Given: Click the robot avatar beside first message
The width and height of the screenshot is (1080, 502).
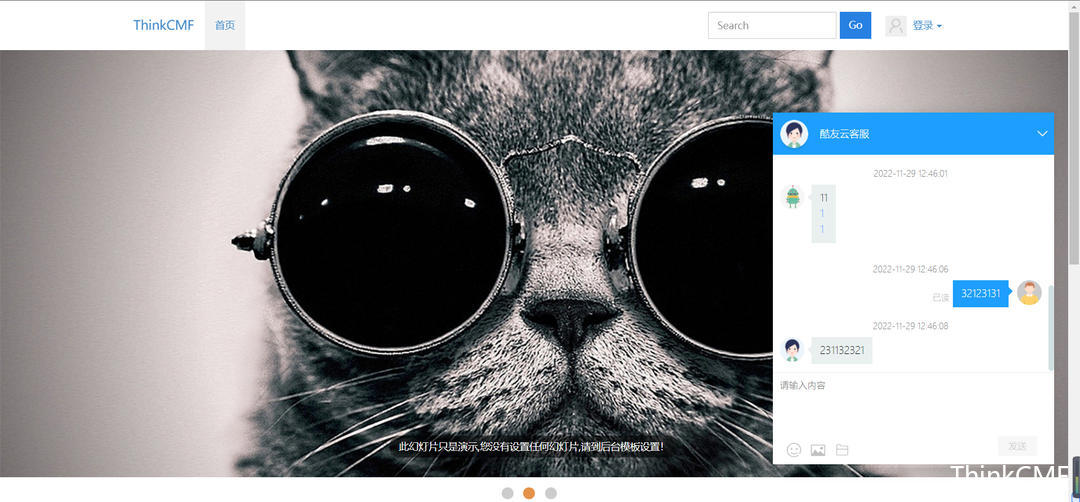Looking at the screenshot, I should tap(793, 197).
